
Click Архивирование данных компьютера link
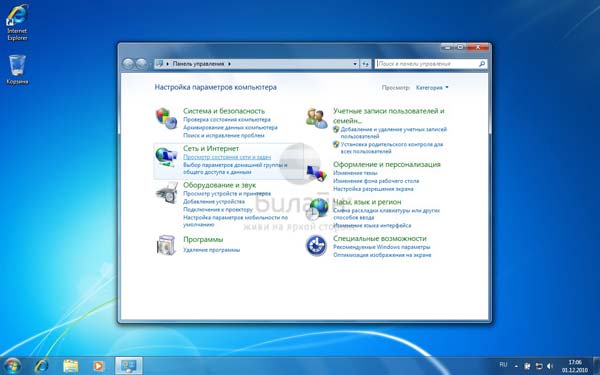(x=230, y=127)
